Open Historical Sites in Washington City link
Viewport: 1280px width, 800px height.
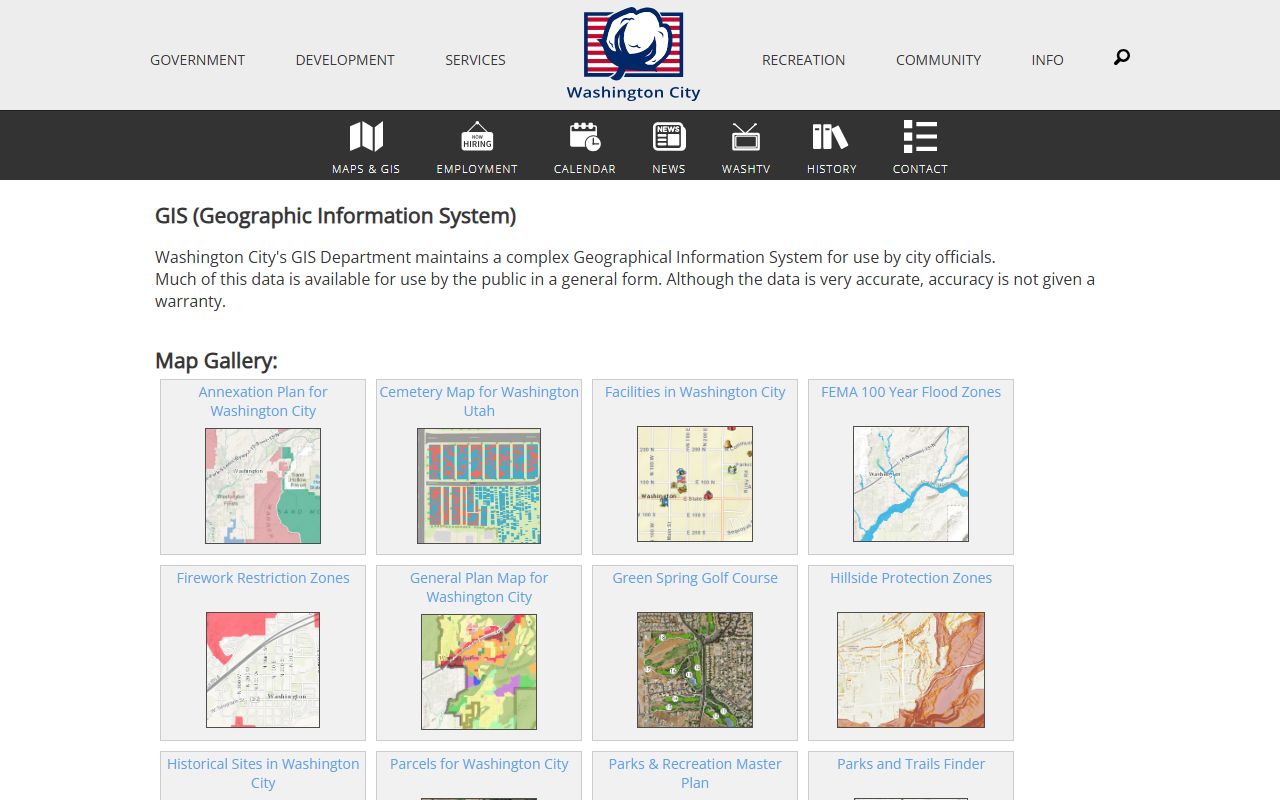point(263,773)
